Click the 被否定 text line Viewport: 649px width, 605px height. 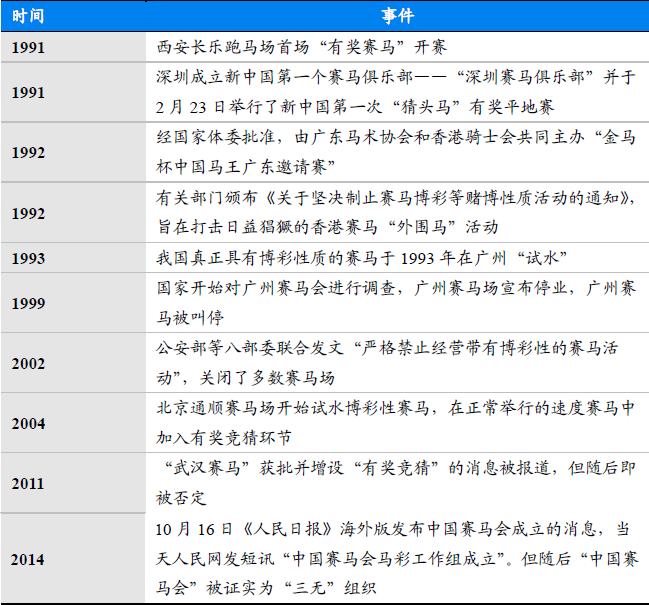click(181, 498)
